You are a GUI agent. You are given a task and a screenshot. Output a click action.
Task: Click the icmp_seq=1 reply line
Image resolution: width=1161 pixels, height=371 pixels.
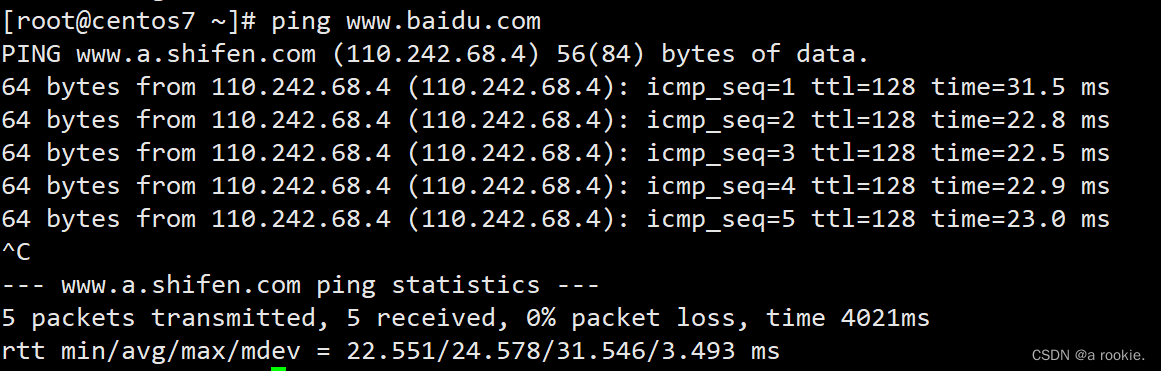(x=555, y=88)
